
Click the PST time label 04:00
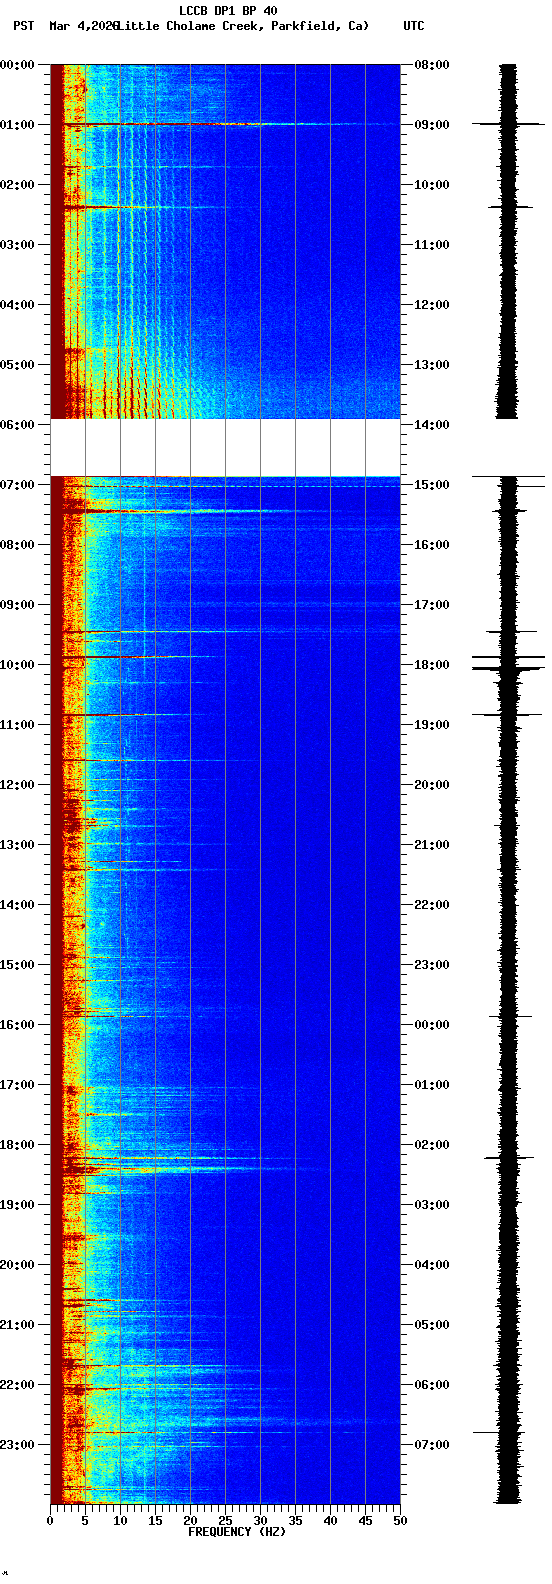(17, 305)
